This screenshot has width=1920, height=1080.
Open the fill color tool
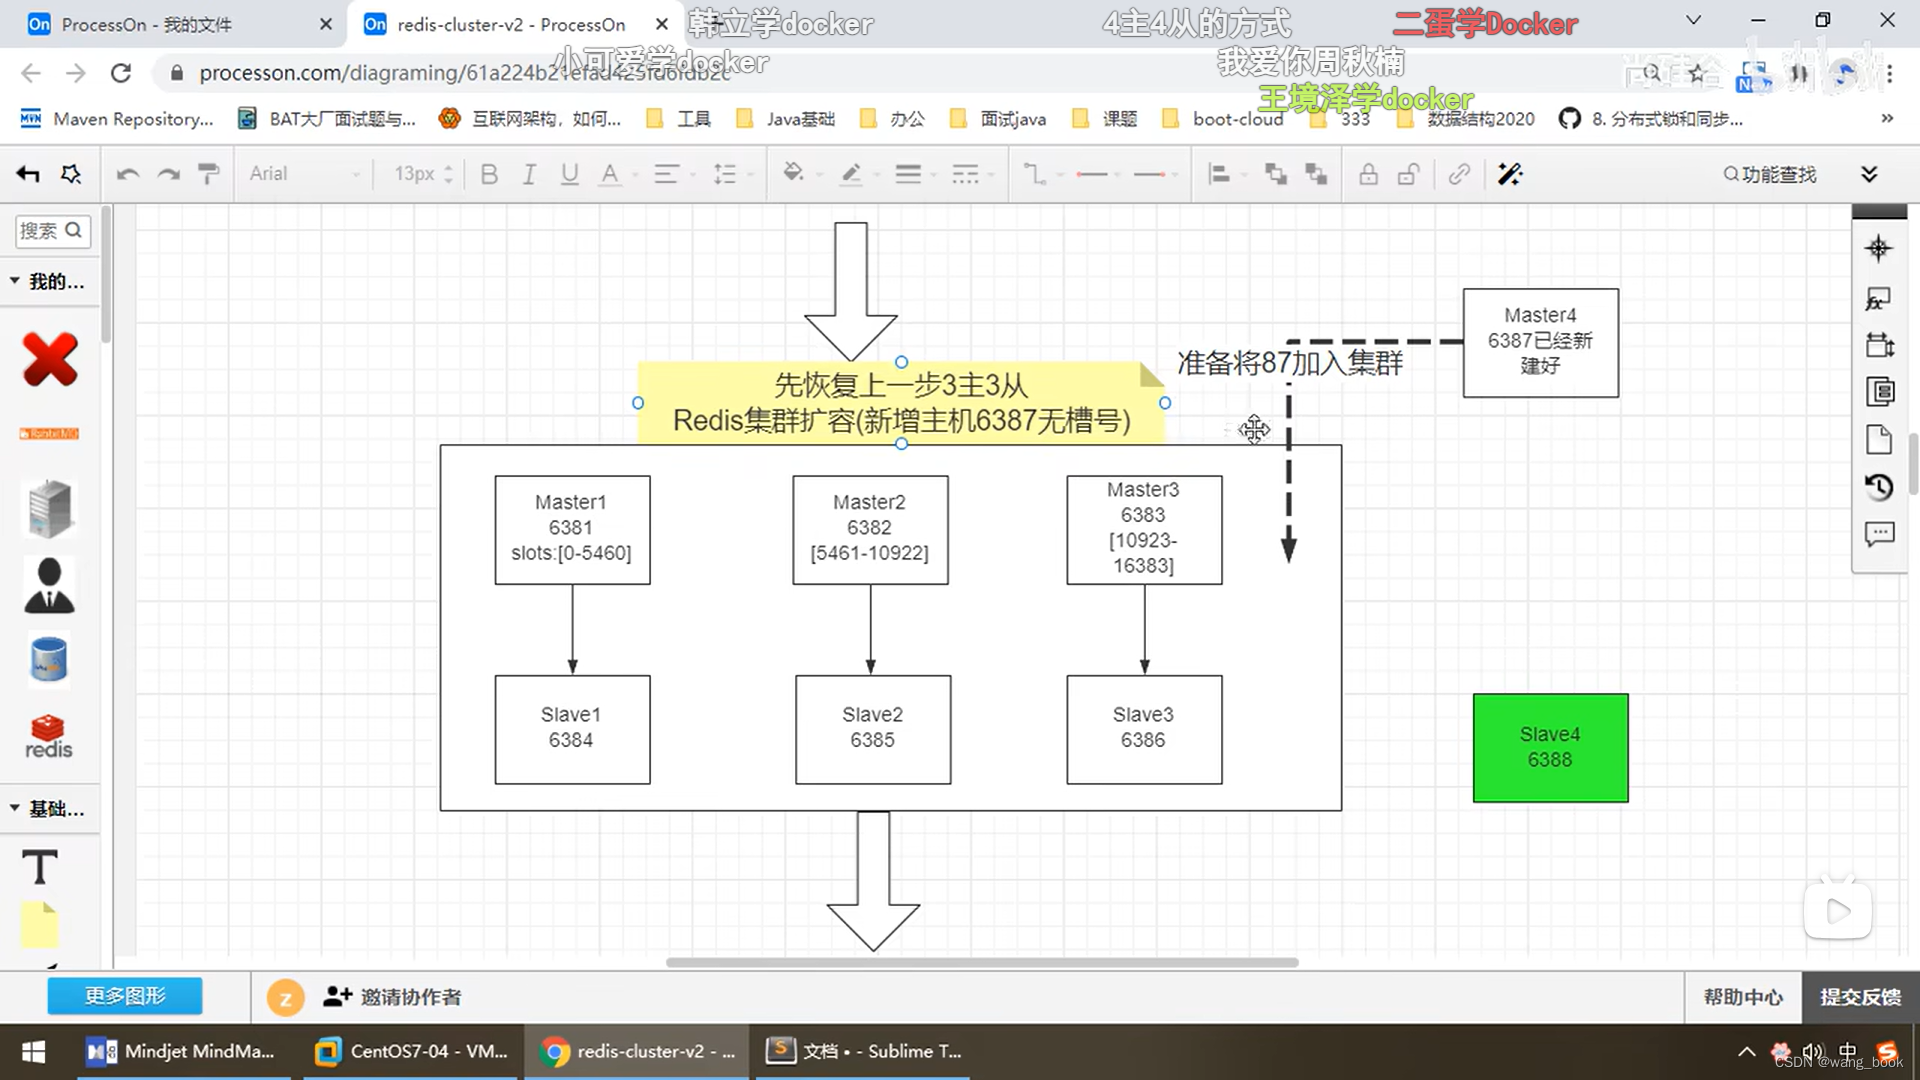tap(793, 173)
